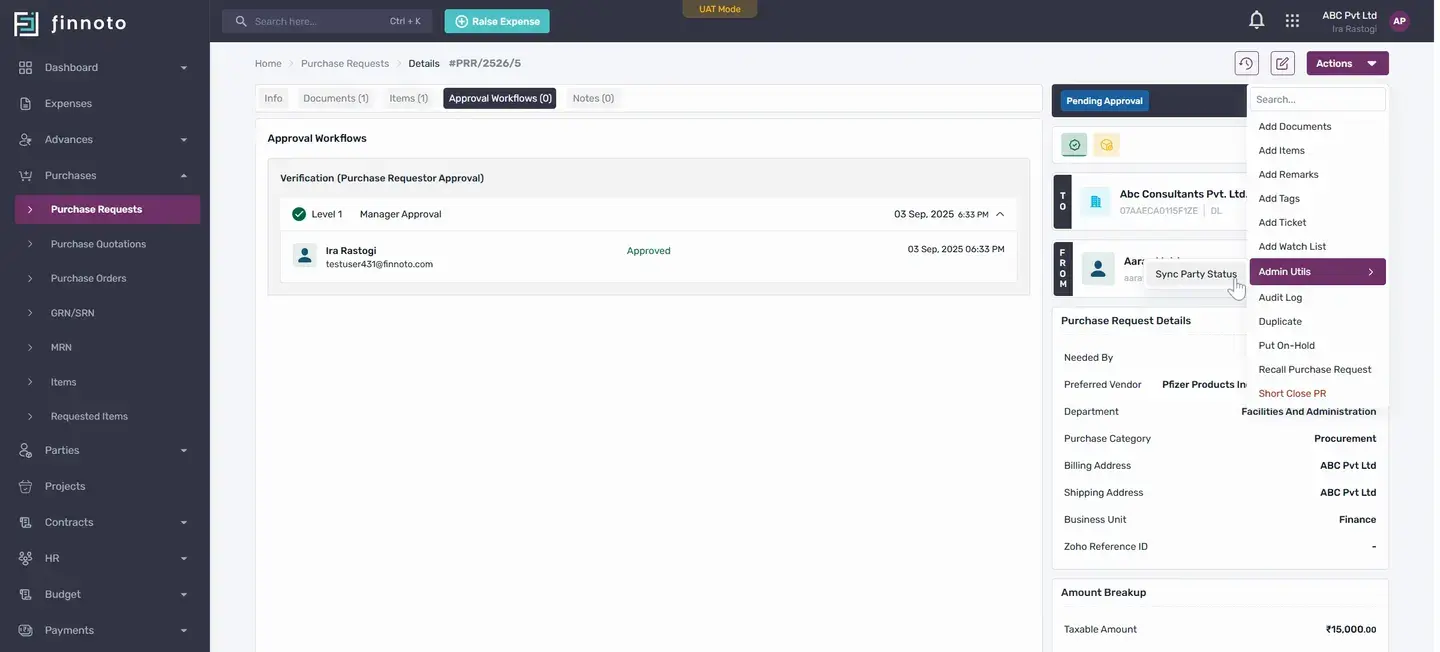Open the Admin Utils submenu

click(1317, 272)
